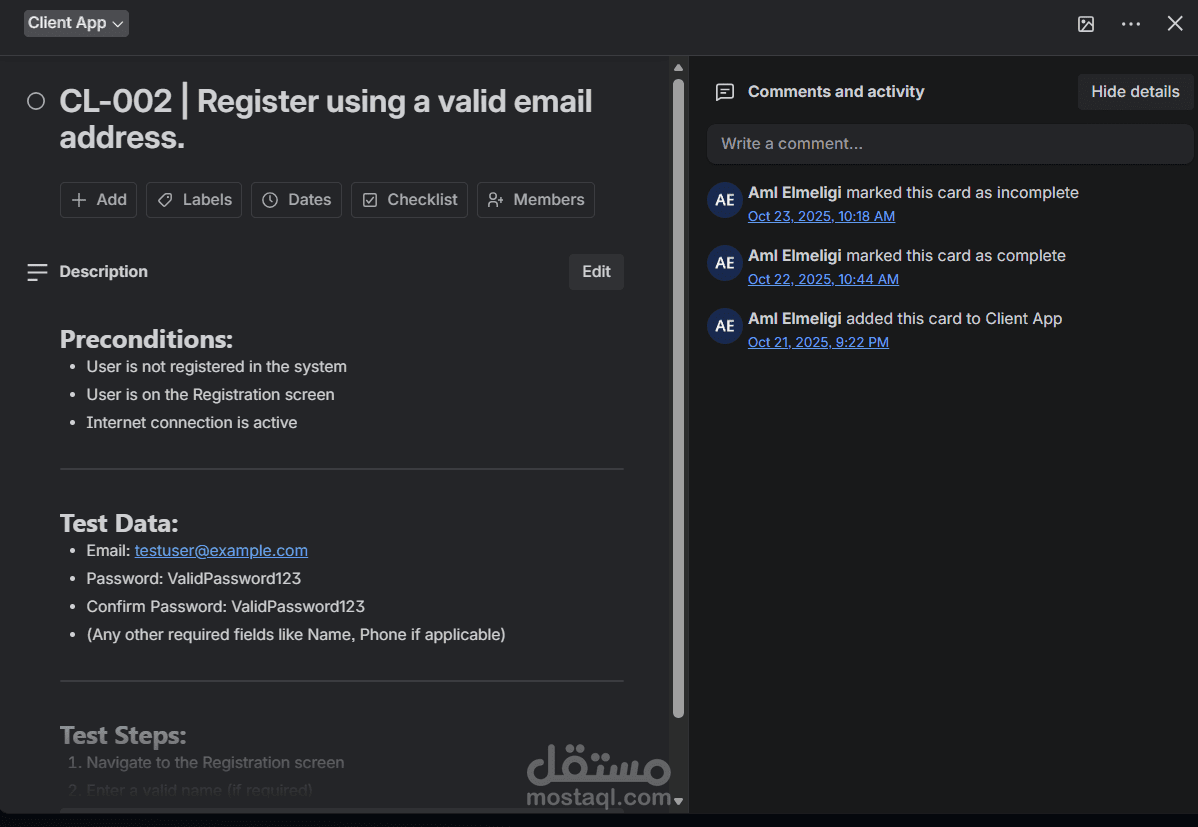This screenshot has width=1198, height=827.
Task: Click the Description lines icon
Action: (37, 272)
